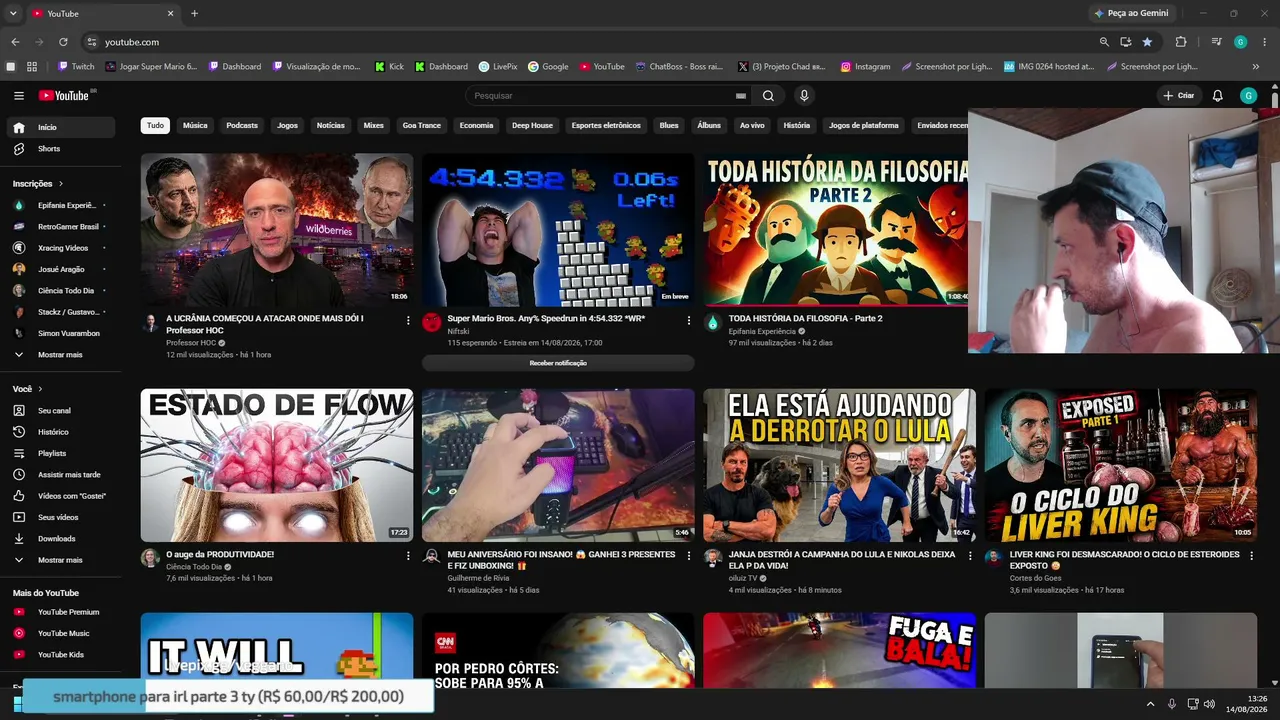Open Epifania Experiência subscription channel
Screen dimensions: 1280x720
(61, 205)
